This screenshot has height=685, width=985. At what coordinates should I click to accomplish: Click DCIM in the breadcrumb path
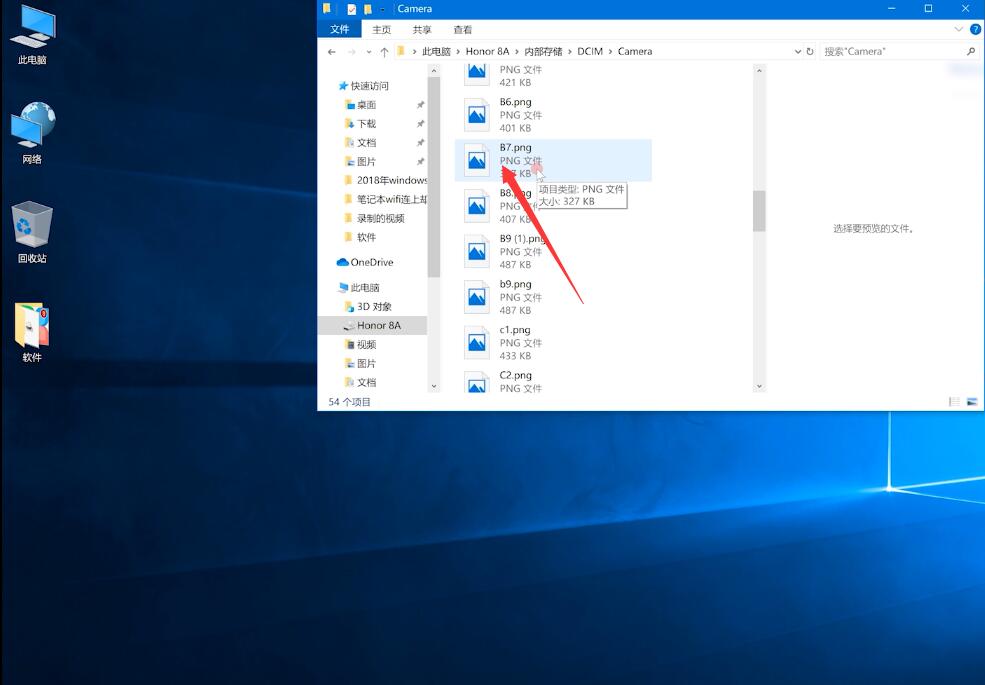pos(590,52)
